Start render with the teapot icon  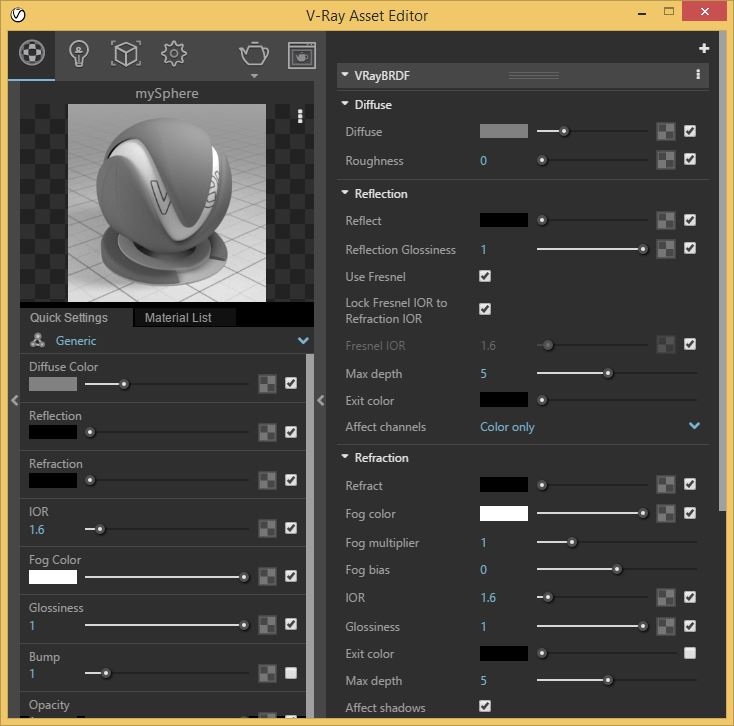pos(254,54)
